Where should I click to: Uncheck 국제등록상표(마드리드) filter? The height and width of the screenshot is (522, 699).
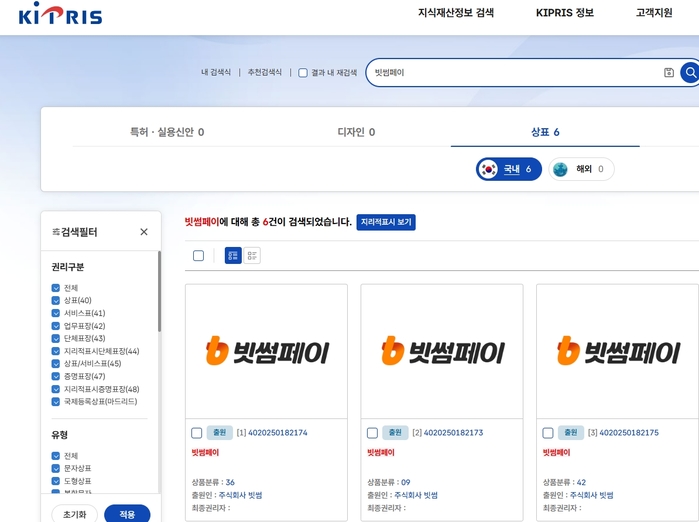(x=56, y=402)
